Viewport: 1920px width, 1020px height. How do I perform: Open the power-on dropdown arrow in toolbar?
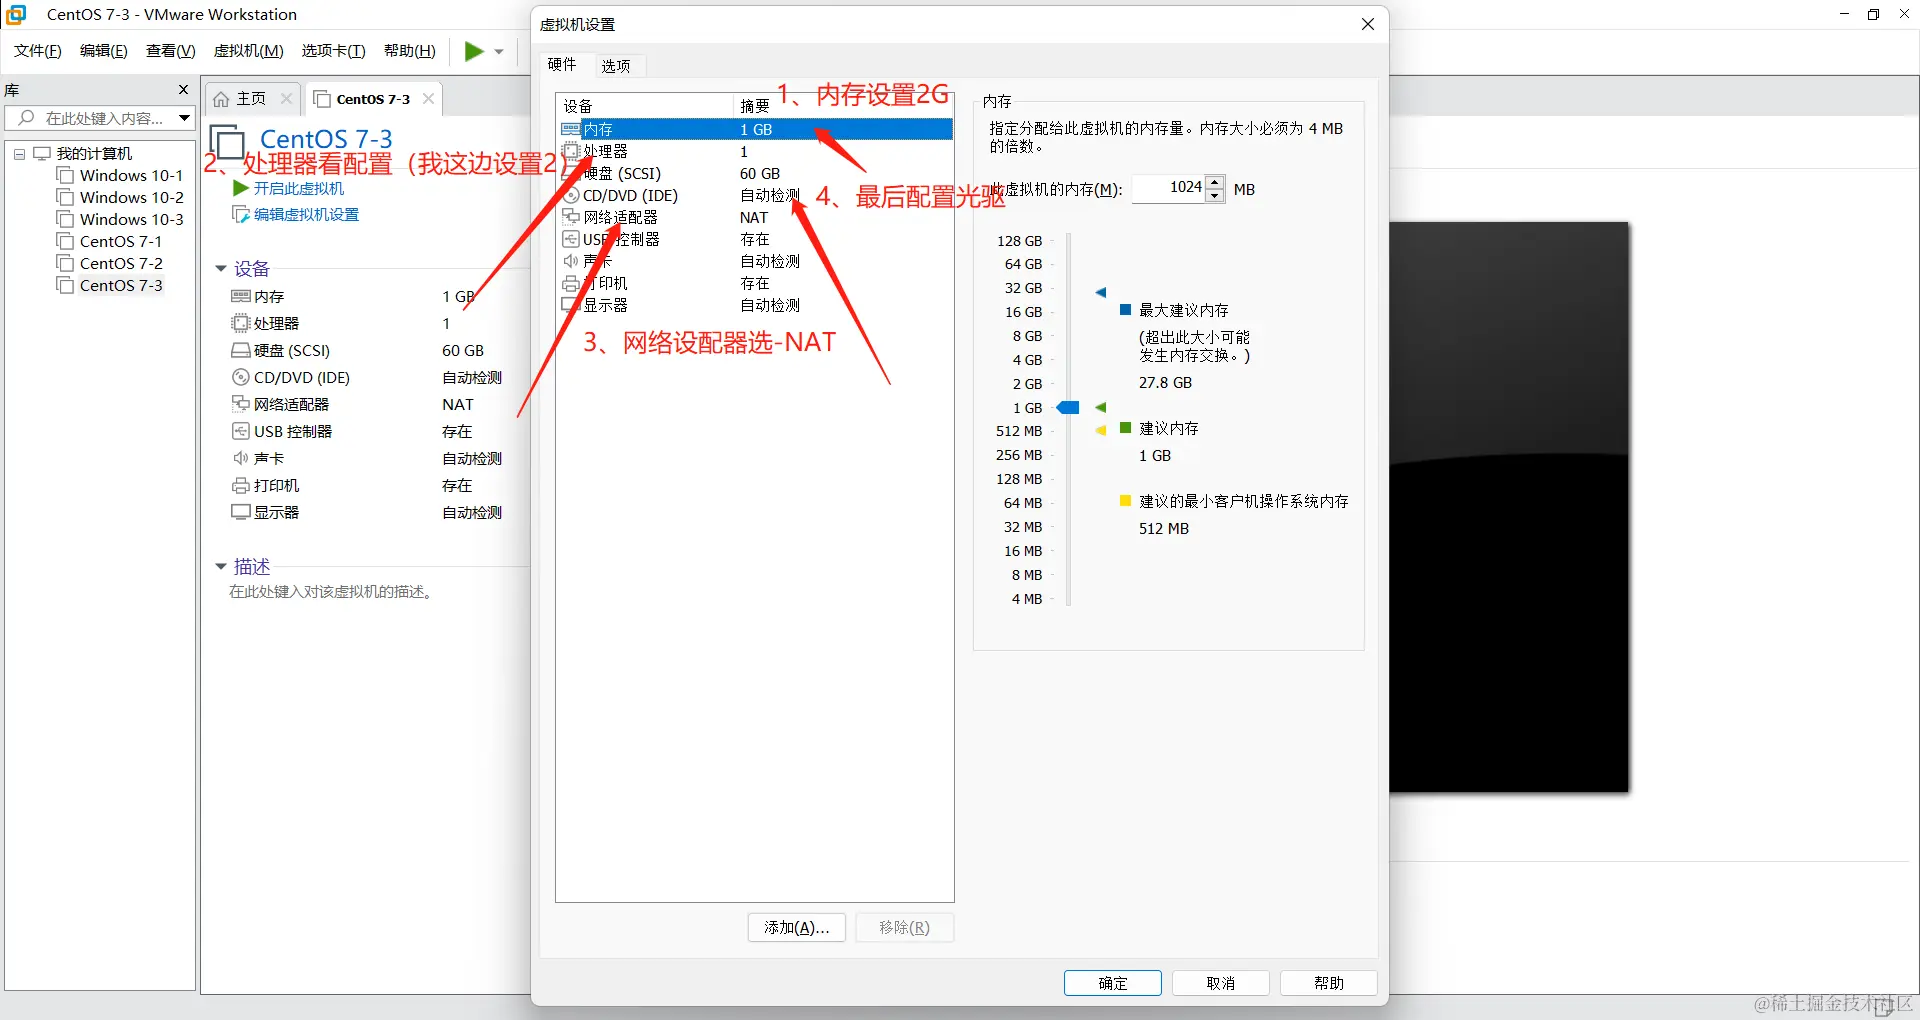point(499,52)
